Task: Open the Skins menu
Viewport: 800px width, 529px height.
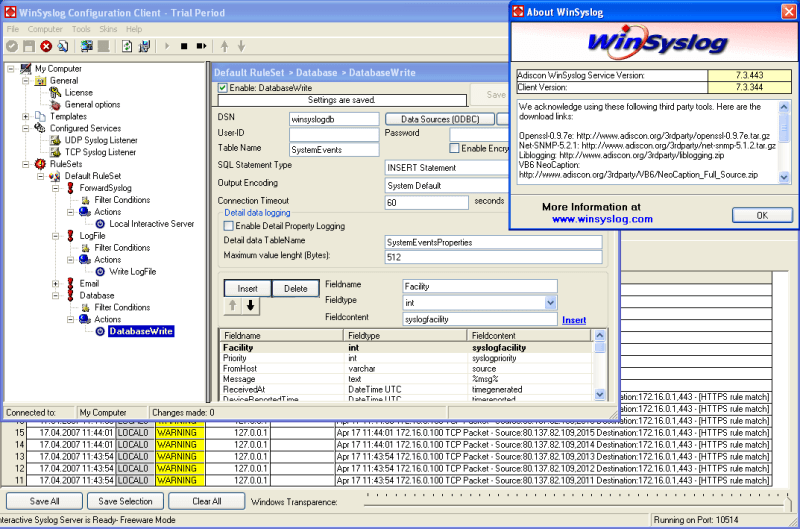Action: point(108,29)
